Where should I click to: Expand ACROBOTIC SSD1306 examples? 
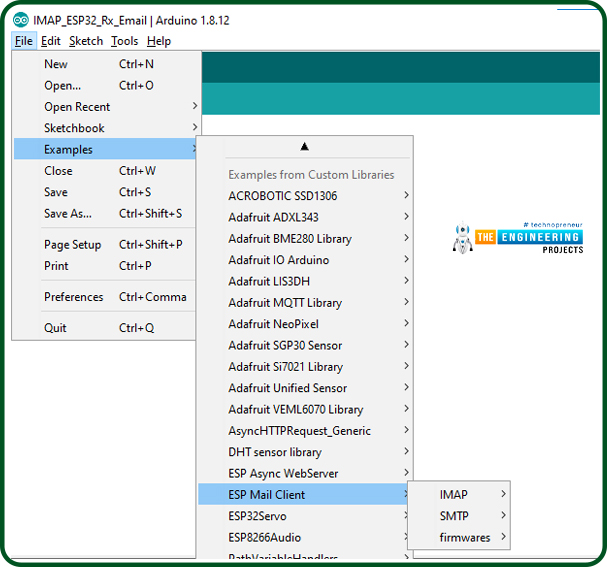[x=305, y=195]
